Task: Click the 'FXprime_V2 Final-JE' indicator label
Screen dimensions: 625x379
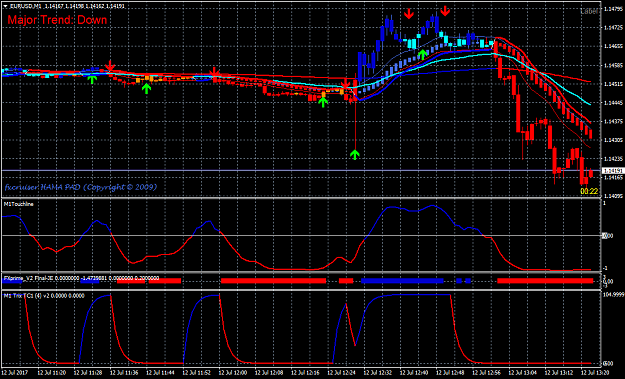Action: tap(28, 278)
